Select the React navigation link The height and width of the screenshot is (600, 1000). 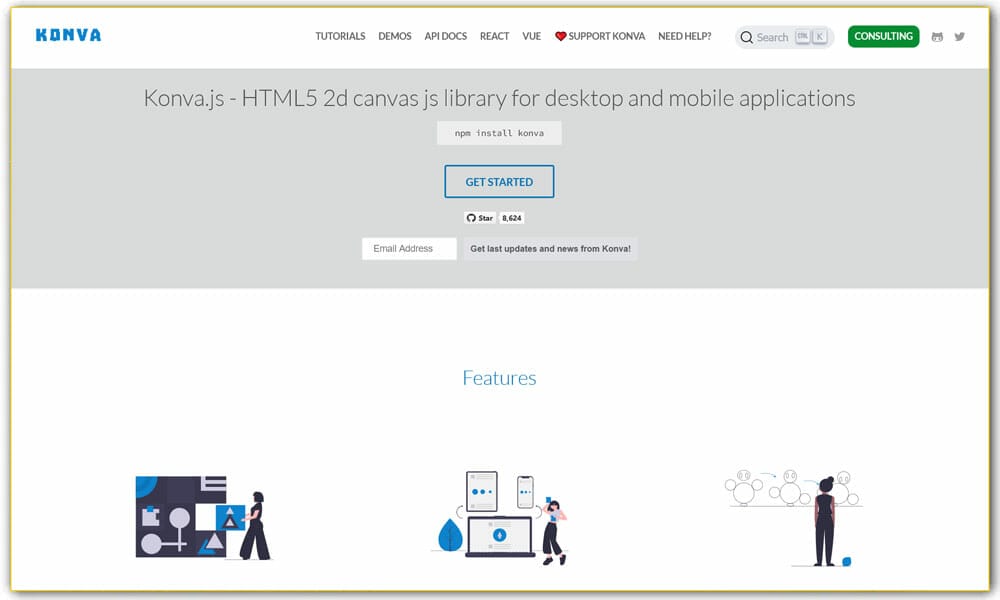(x=494, y=36)
